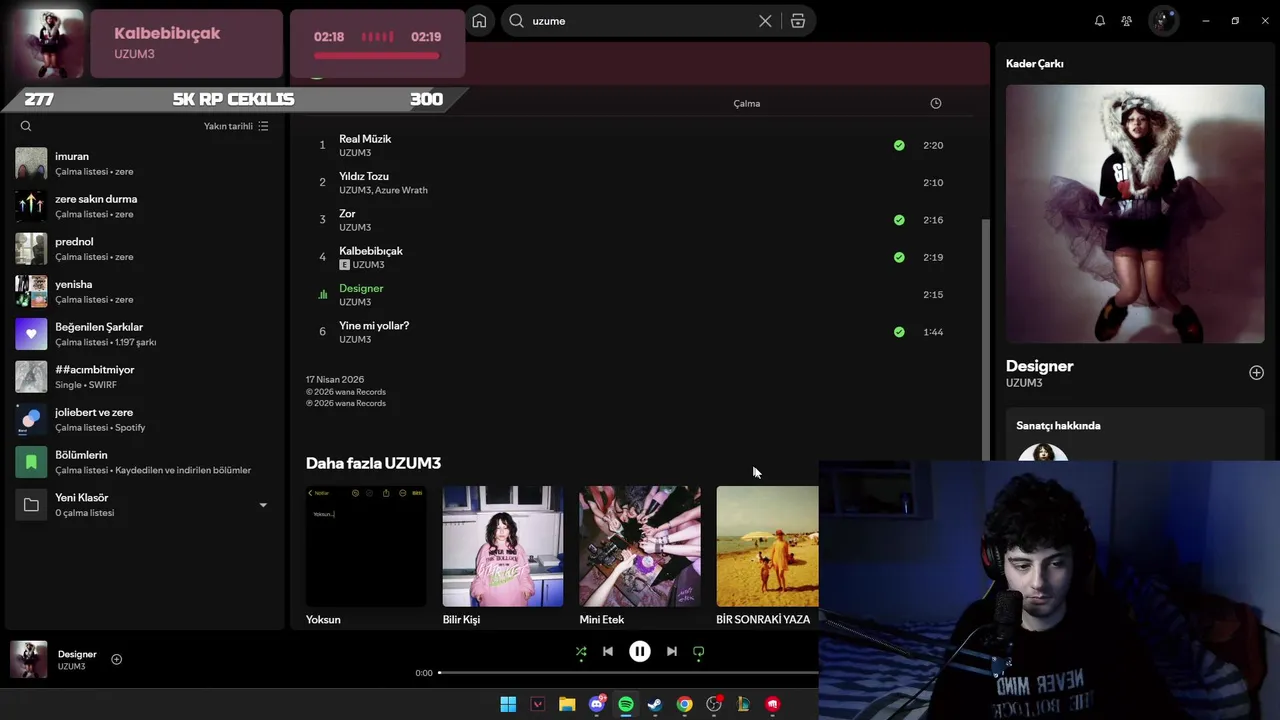Open Friend Activity icon

(x=1127, y=21)
